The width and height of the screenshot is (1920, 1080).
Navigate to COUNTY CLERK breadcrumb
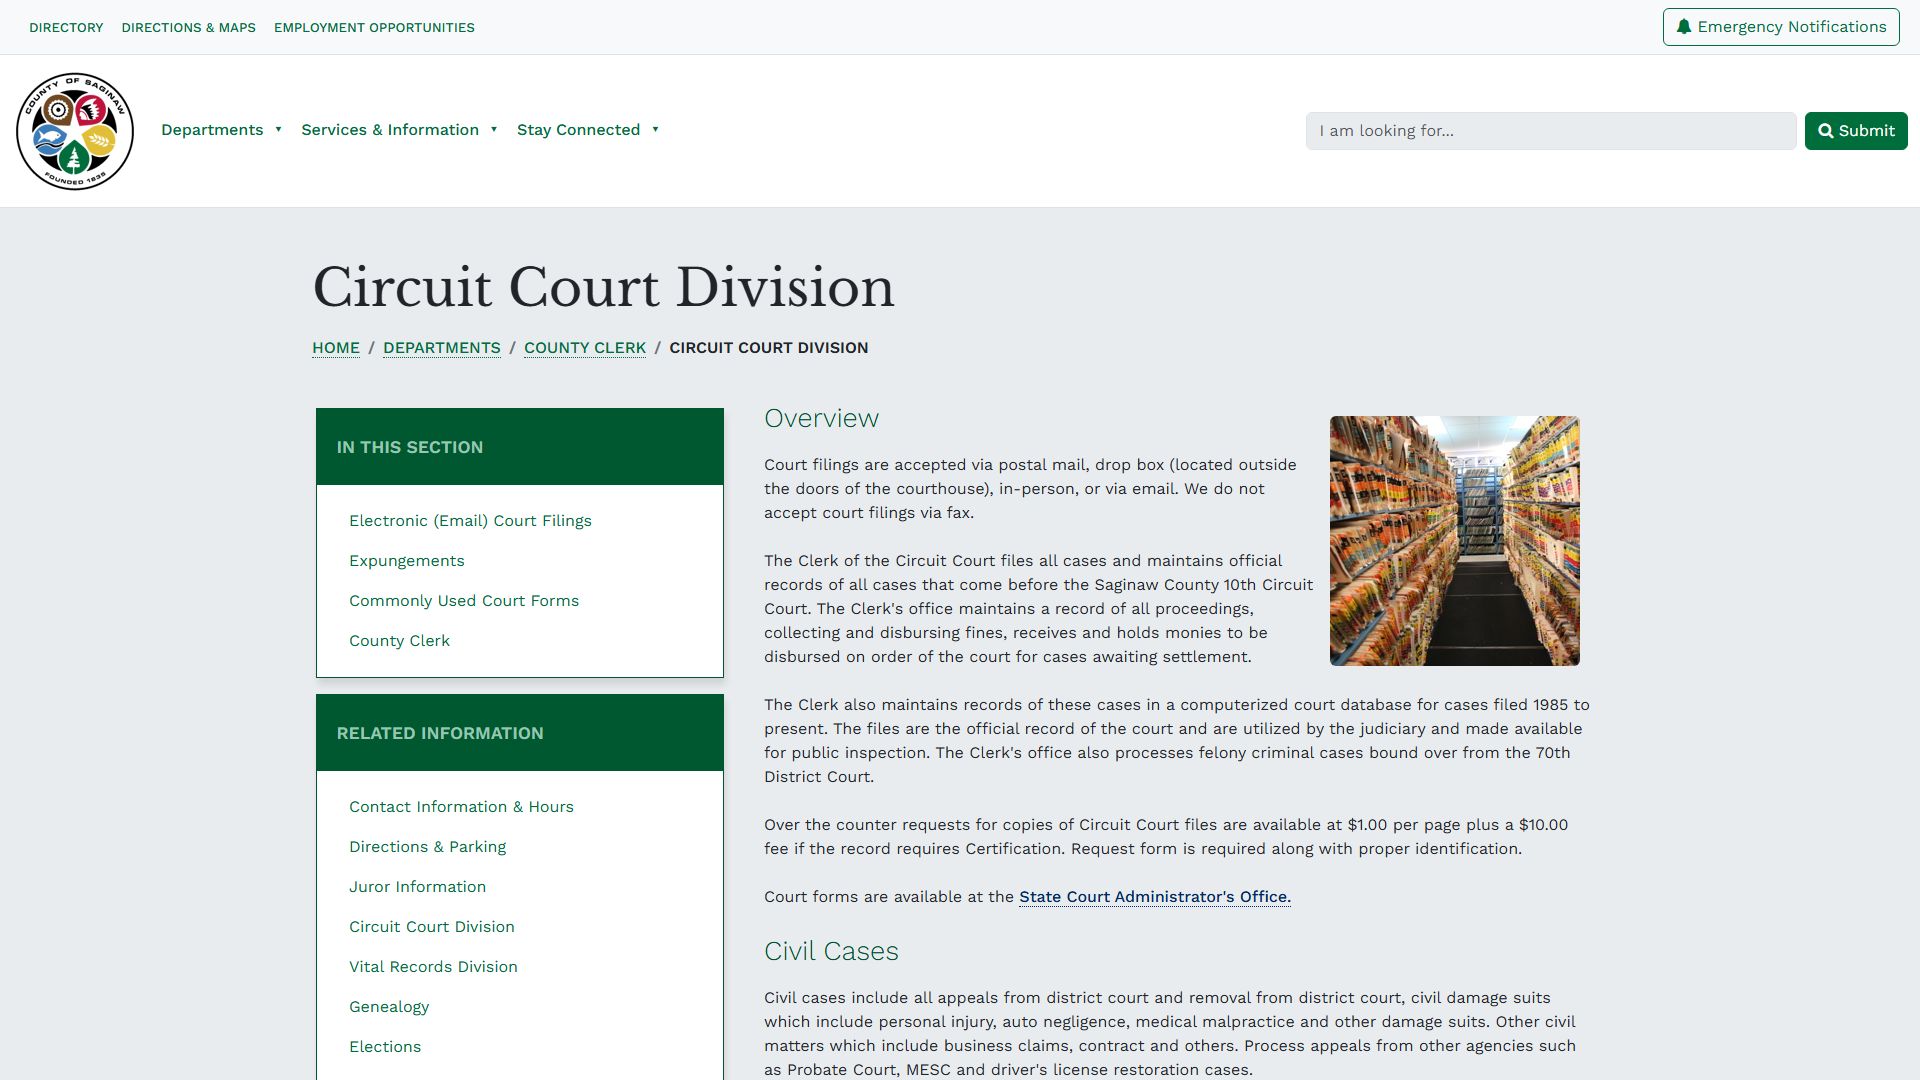click(x=584, y=347)
